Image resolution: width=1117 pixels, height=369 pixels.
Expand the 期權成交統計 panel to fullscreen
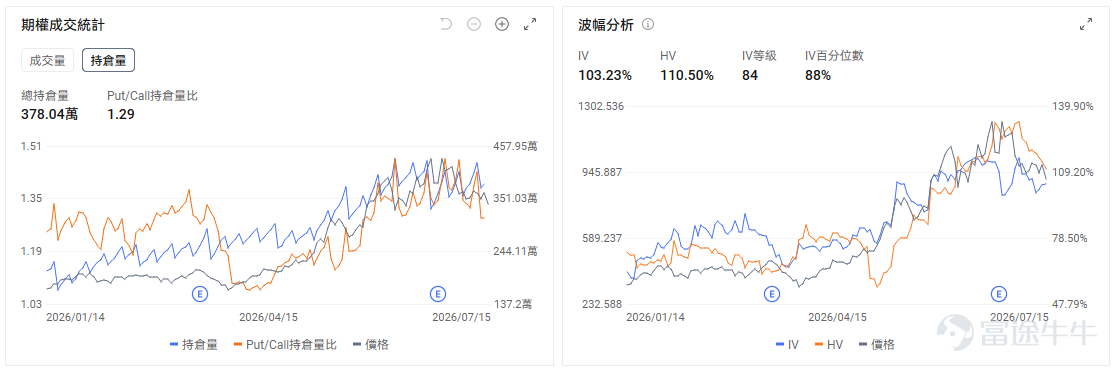530,24
